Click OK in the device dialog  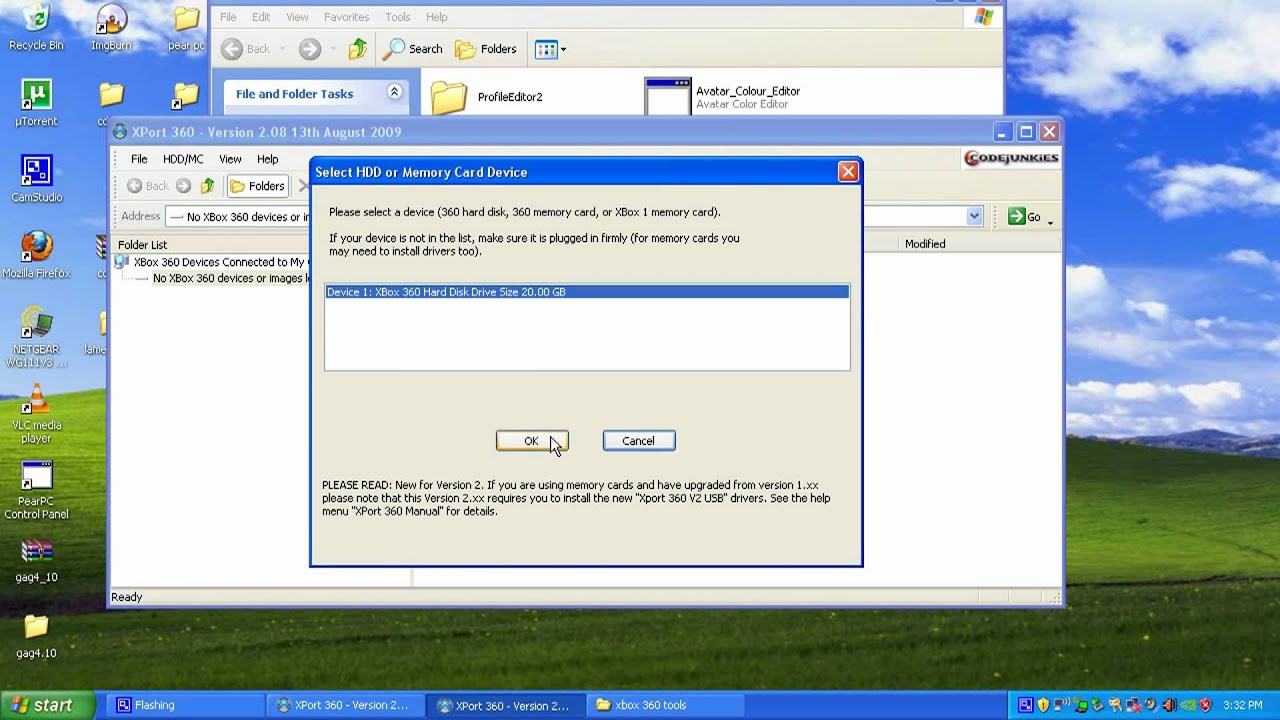[x=532, y=441]
